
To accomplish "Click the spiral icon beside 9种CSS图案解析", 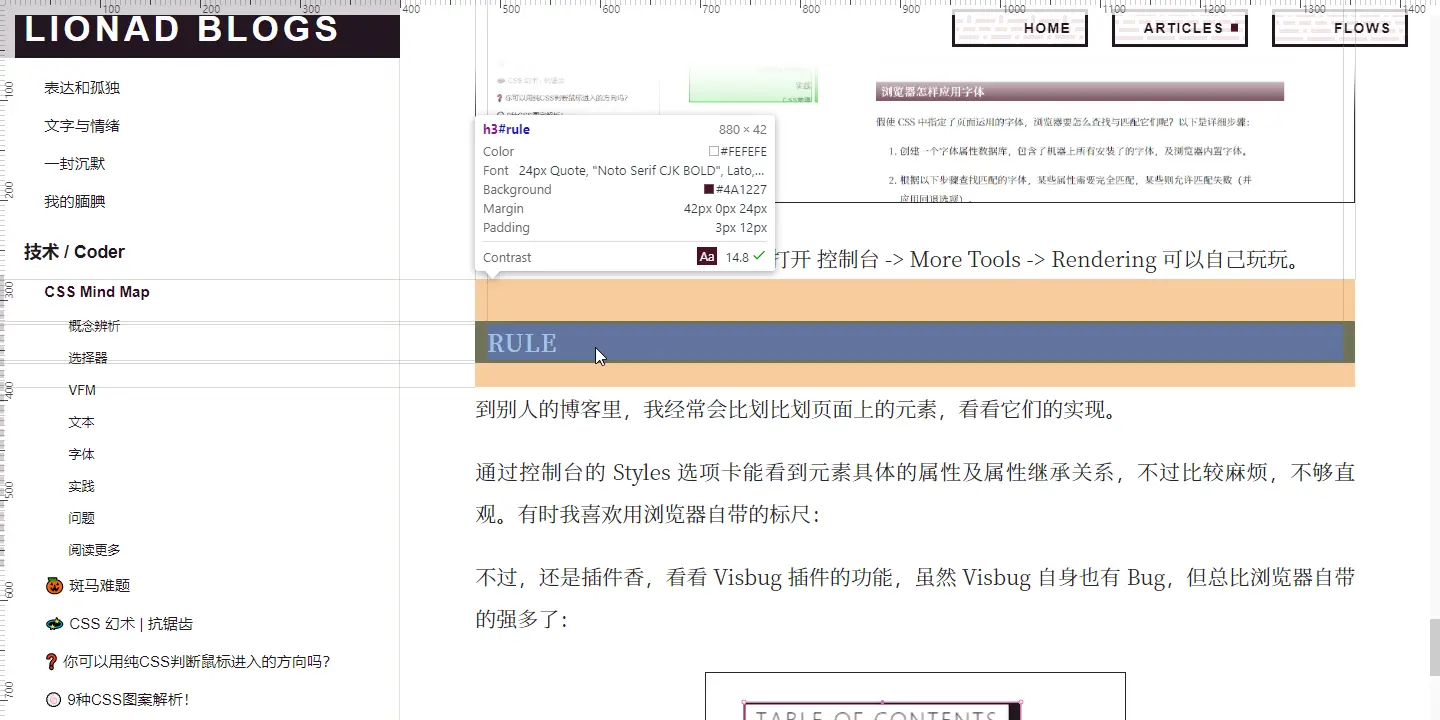I will 54,699.
